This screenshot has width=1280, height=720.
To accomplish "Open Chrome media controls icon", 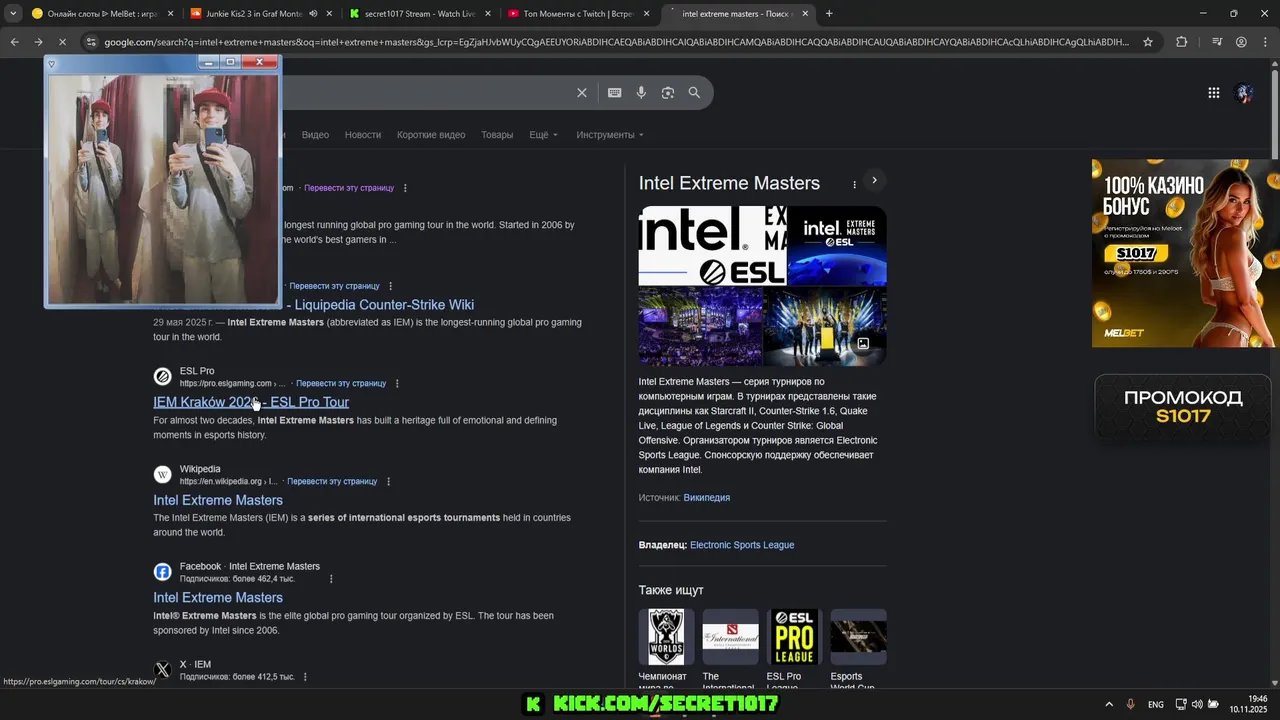I will click(x=1216, y=42).
